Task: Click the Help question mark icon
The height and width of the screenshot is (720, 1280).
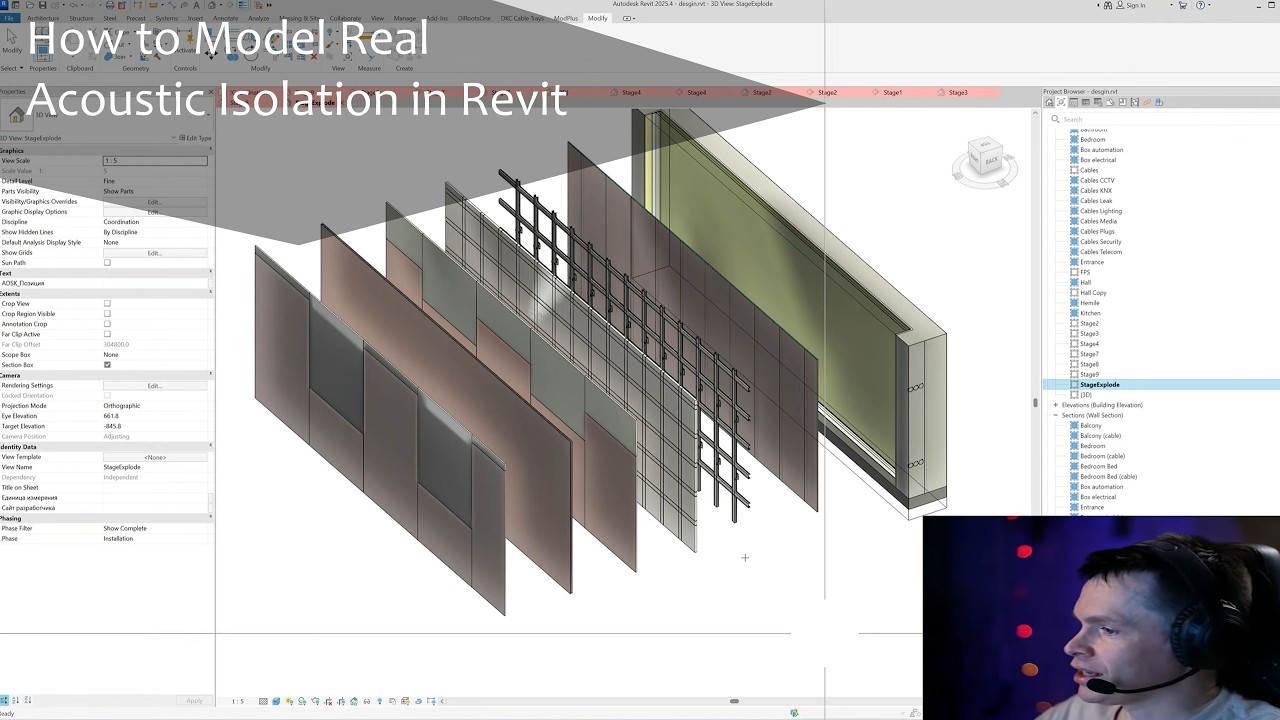Action: [1201, 5]
